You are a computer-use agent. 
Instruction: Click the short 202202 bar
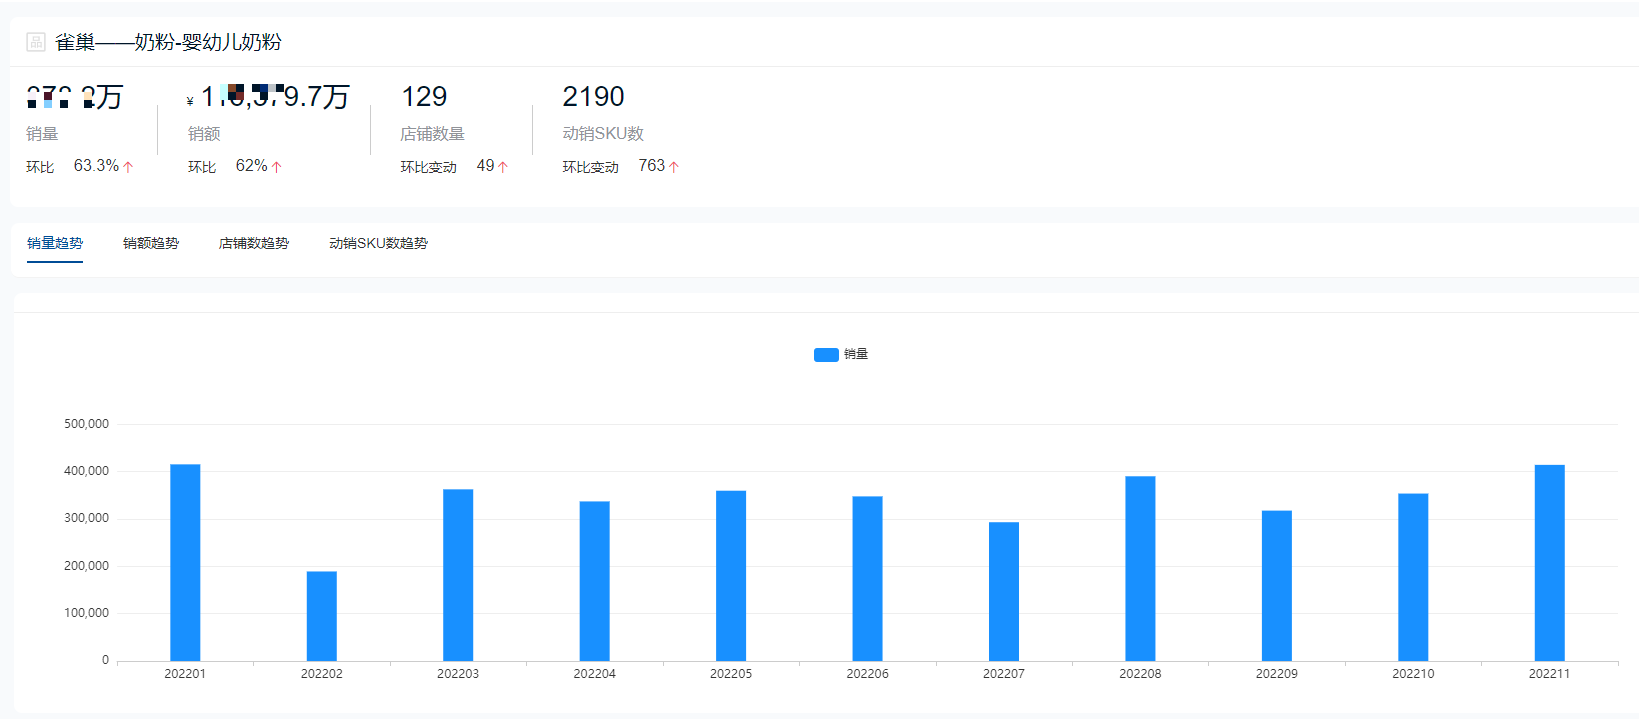pyautogui.click(x=322, y=615)
